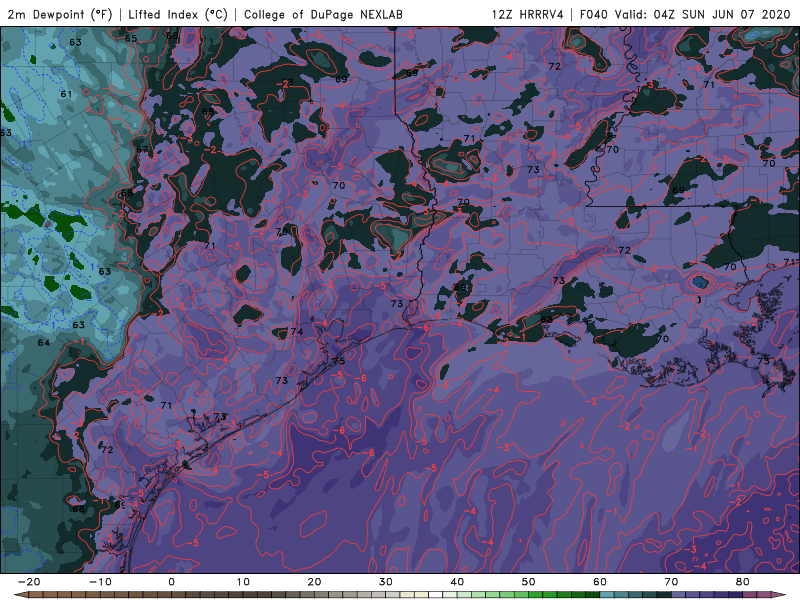Click the right arrow end of the color bar

point(779,595)
